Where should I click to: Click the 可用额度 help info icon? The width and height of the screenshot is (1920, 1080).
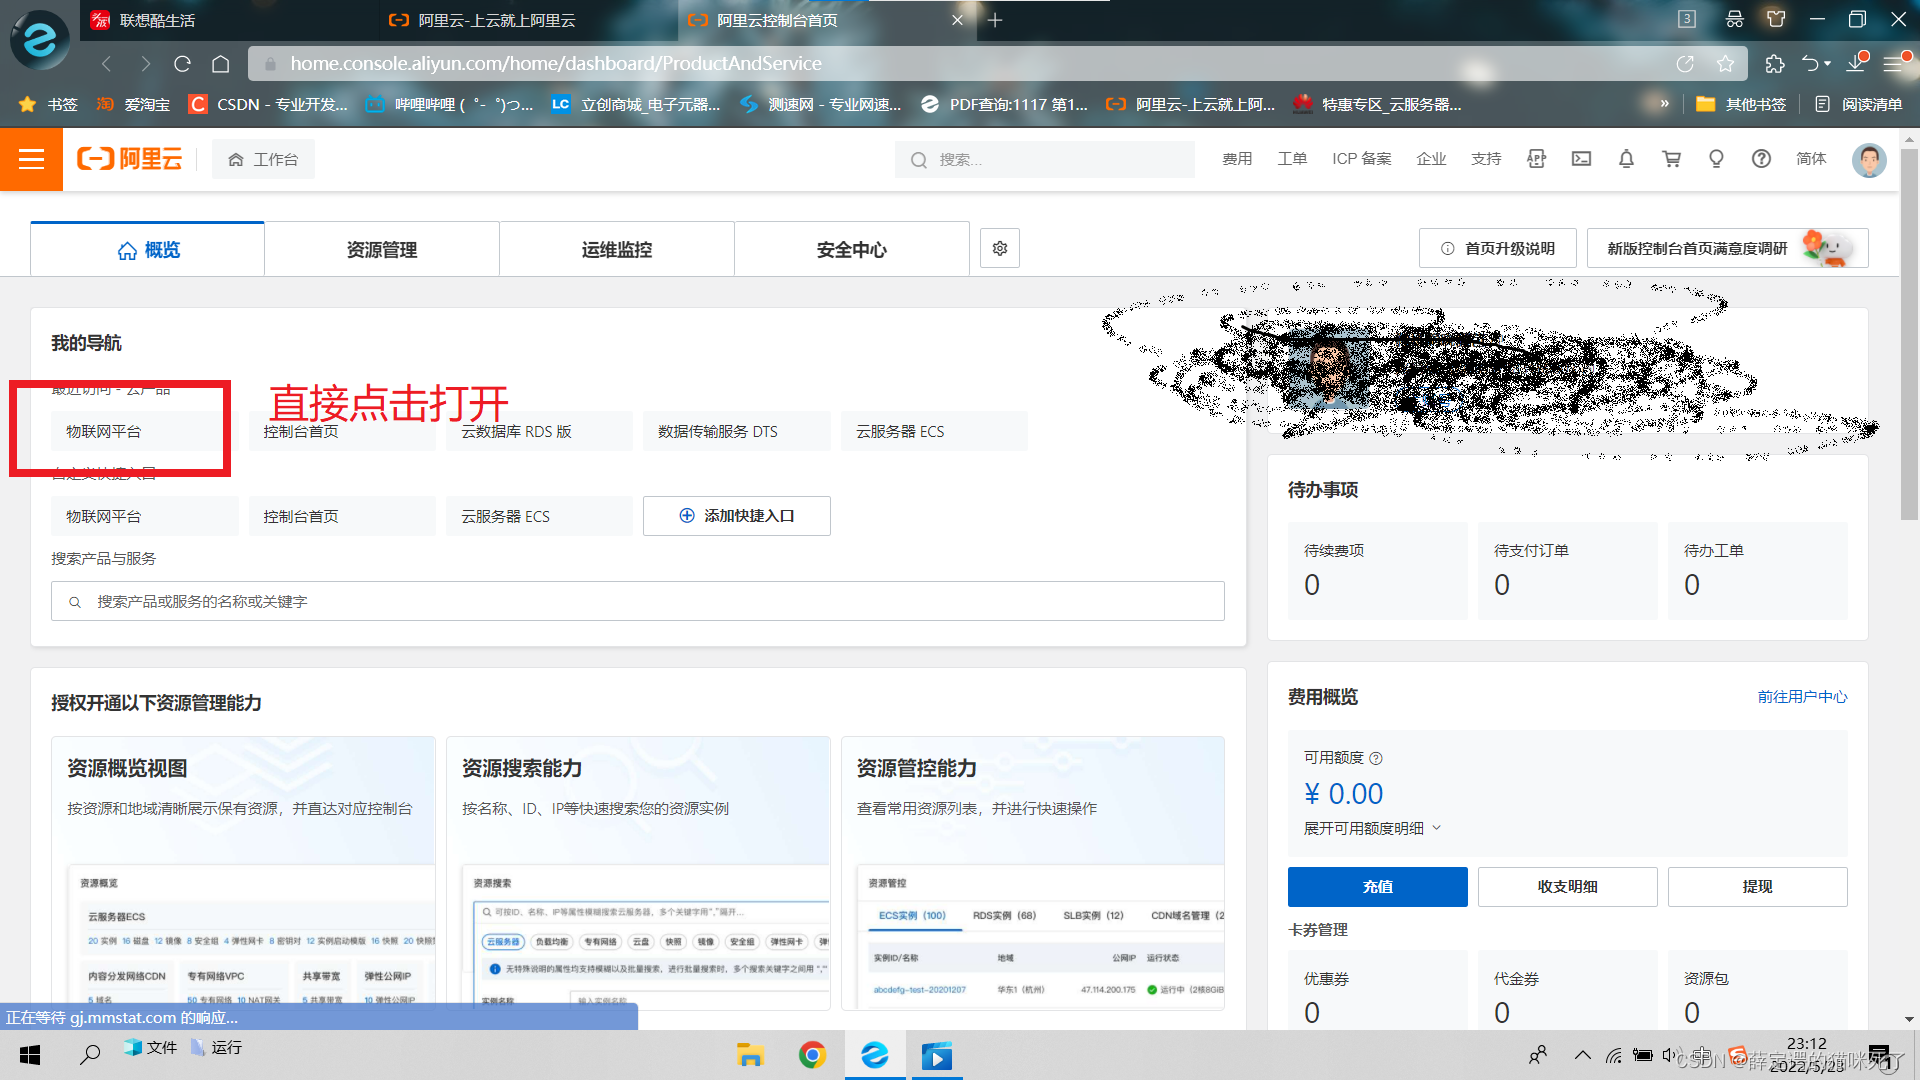(x=1376, y=758)
